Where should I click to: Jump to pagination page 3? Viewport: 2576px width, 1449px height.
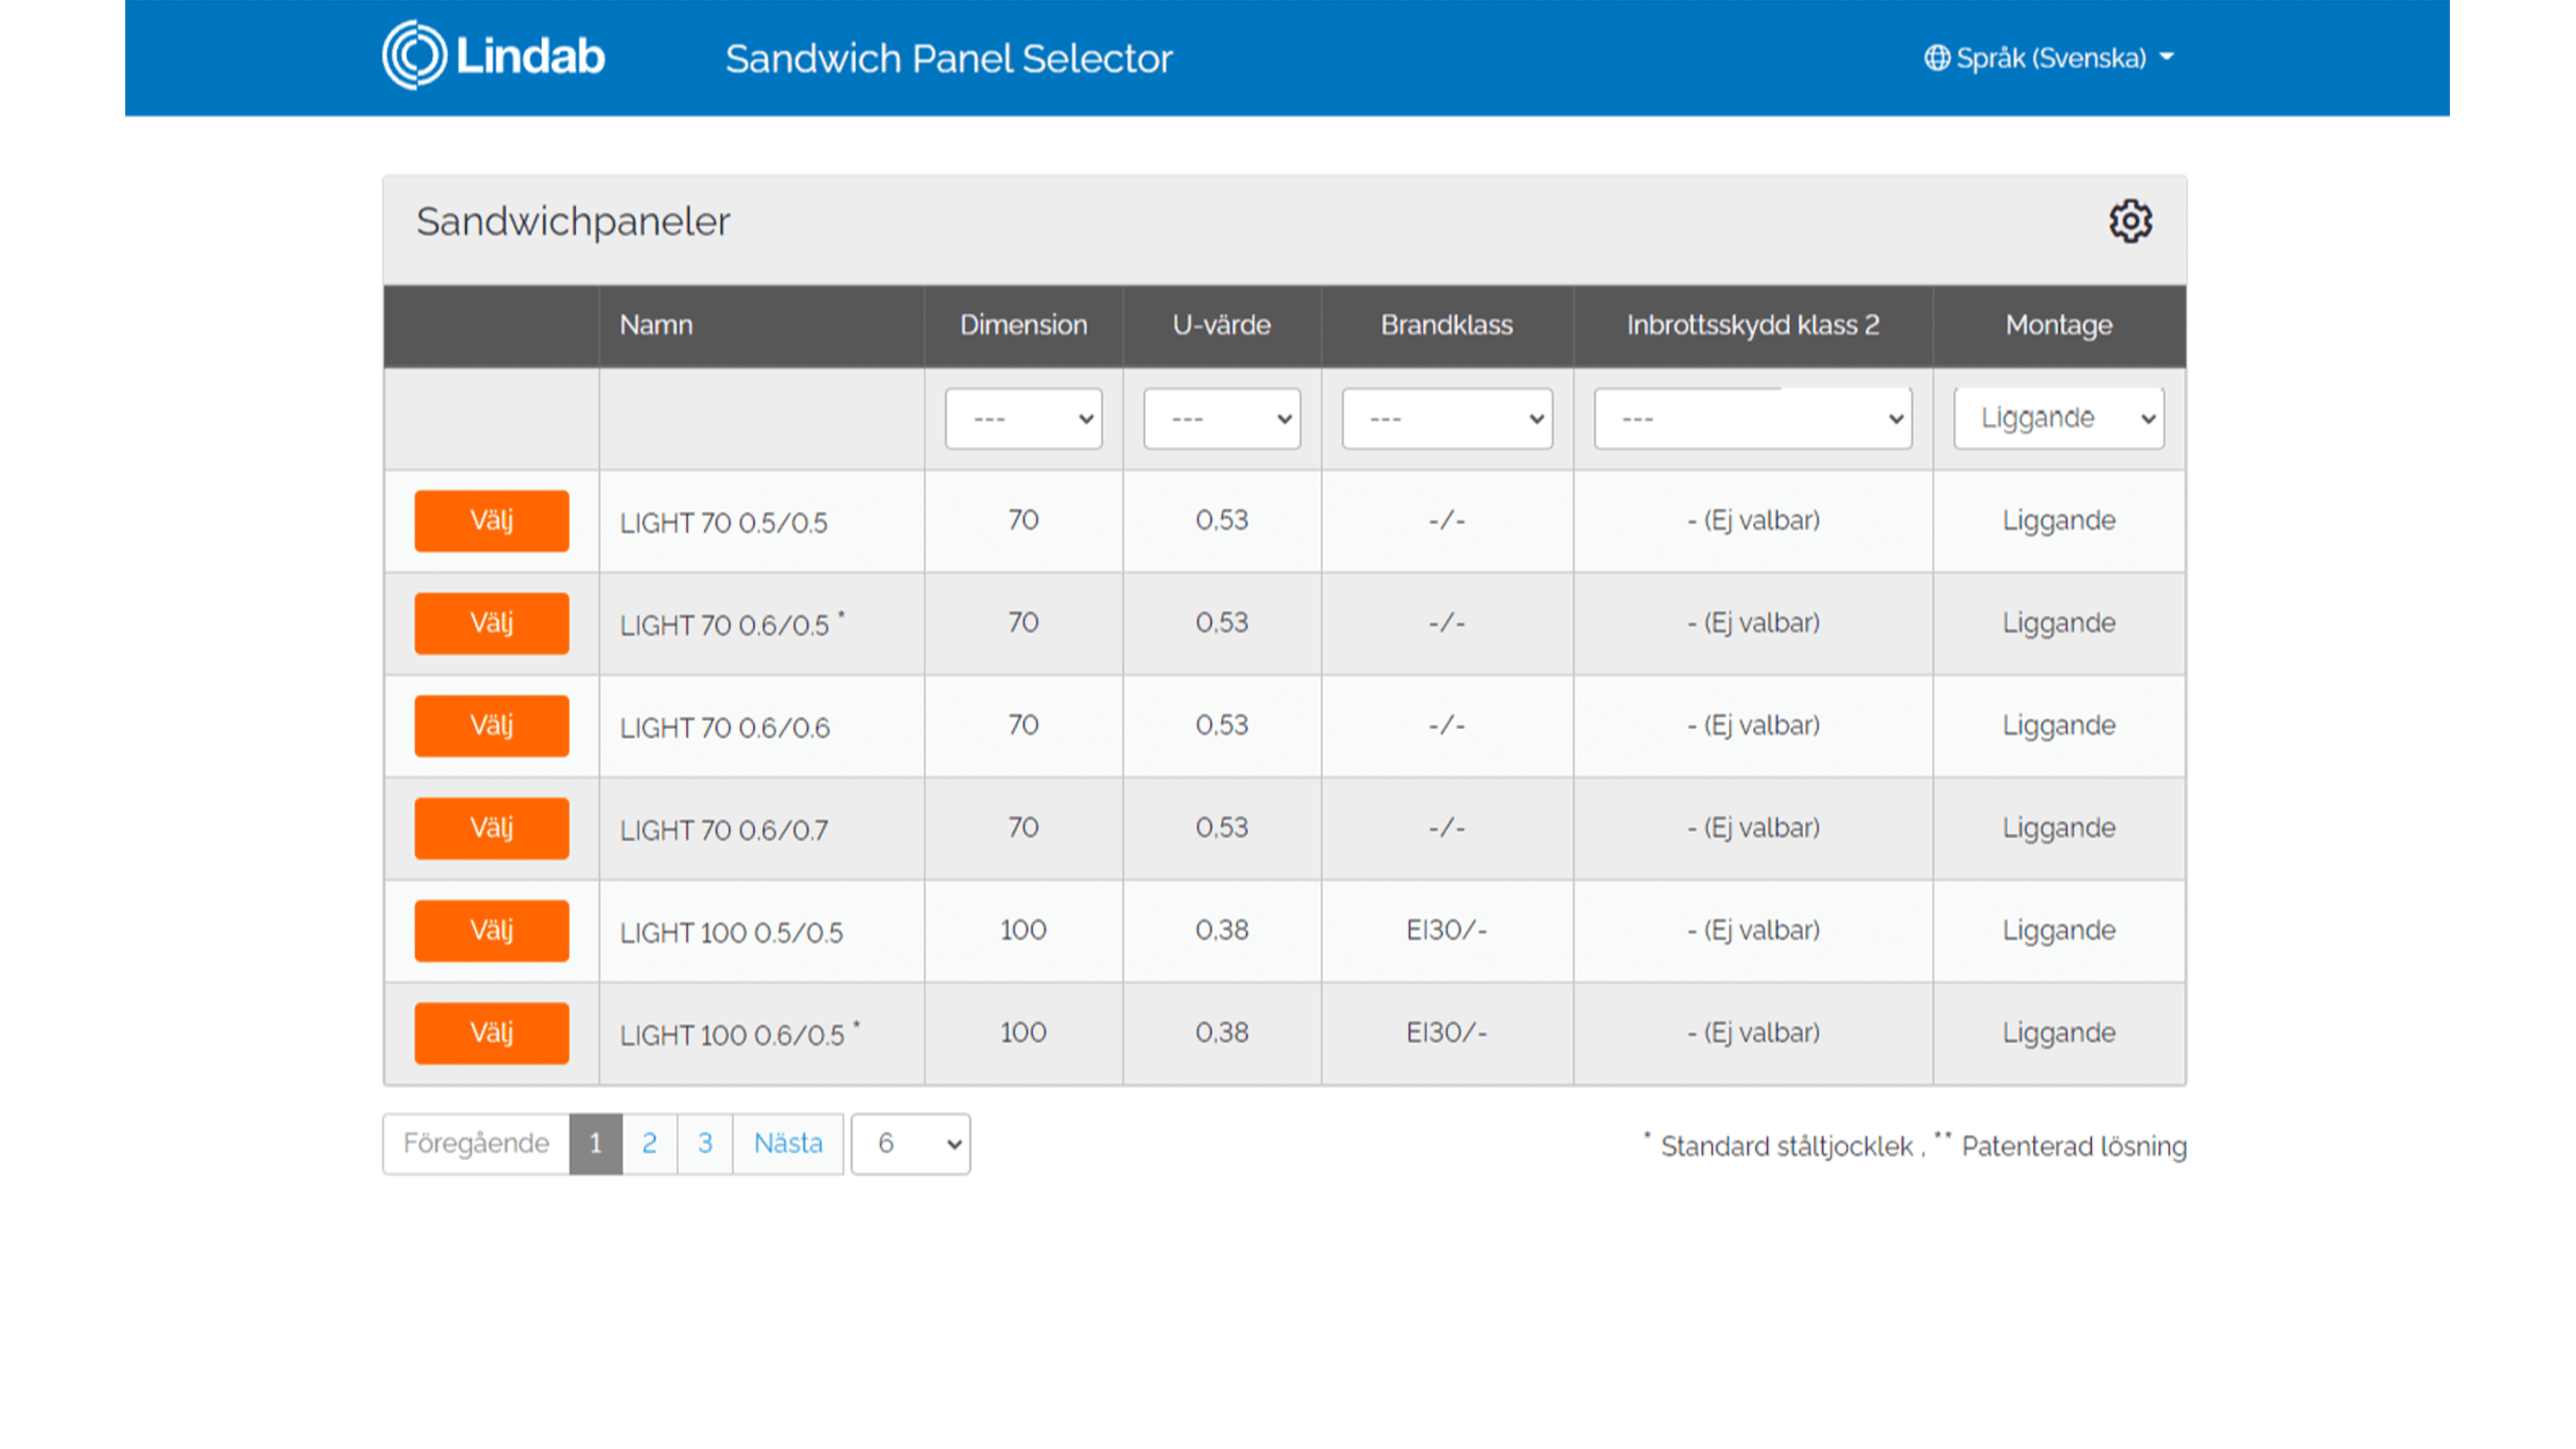(705, 1143)
